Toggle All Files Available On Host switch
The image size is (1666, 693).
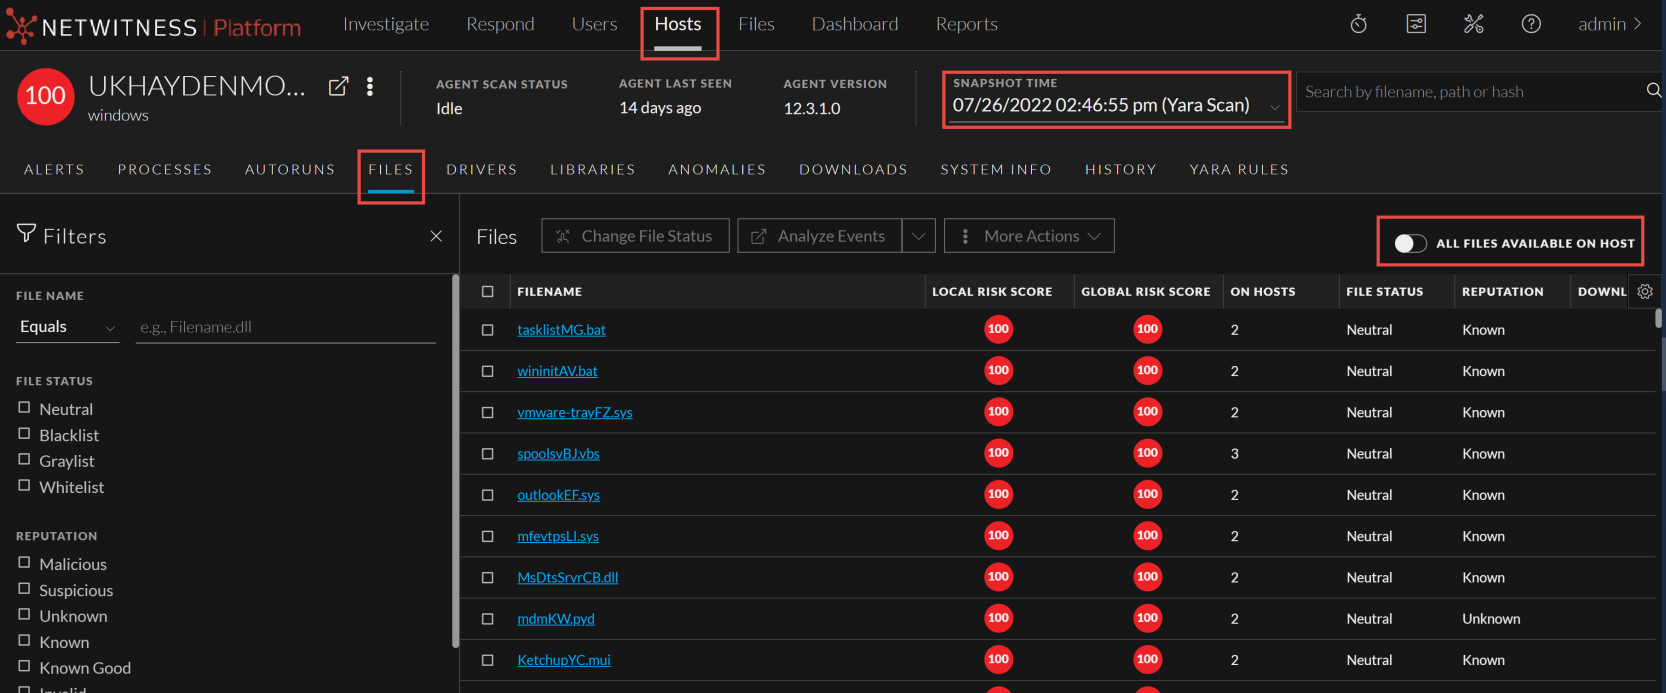(x=1410, y=243)
